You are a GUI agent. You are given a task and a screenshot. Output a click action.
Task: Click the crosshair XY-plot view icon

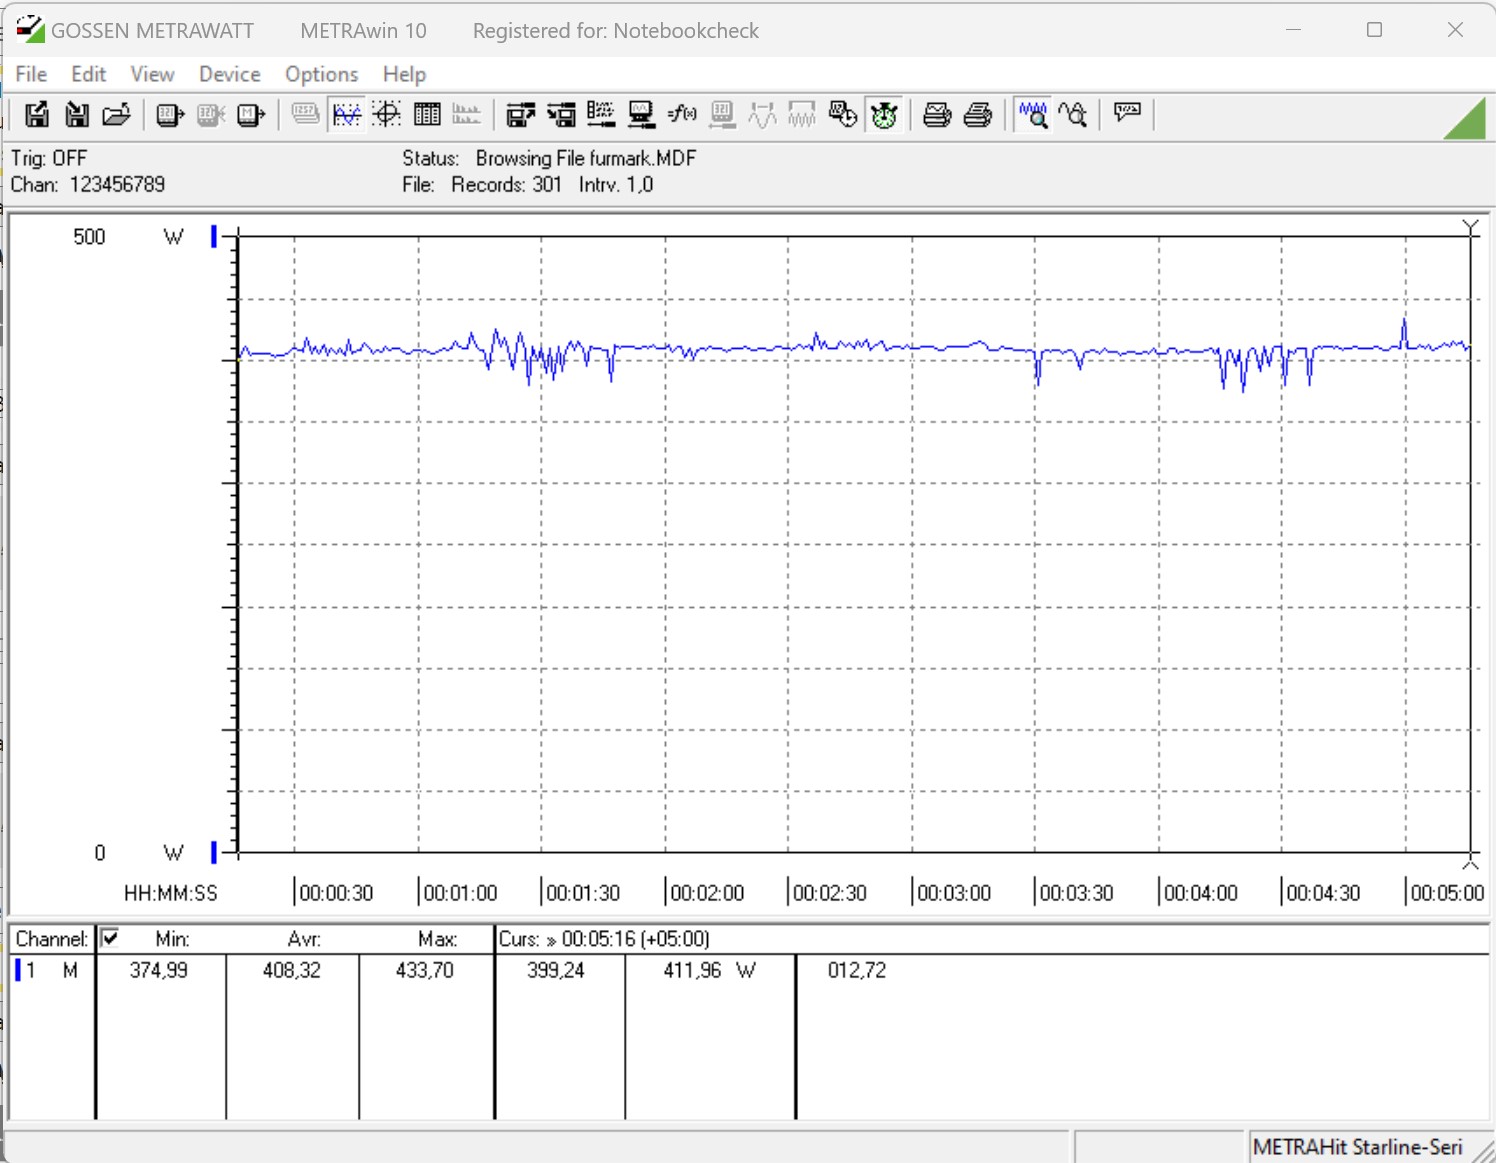(387, 115)
